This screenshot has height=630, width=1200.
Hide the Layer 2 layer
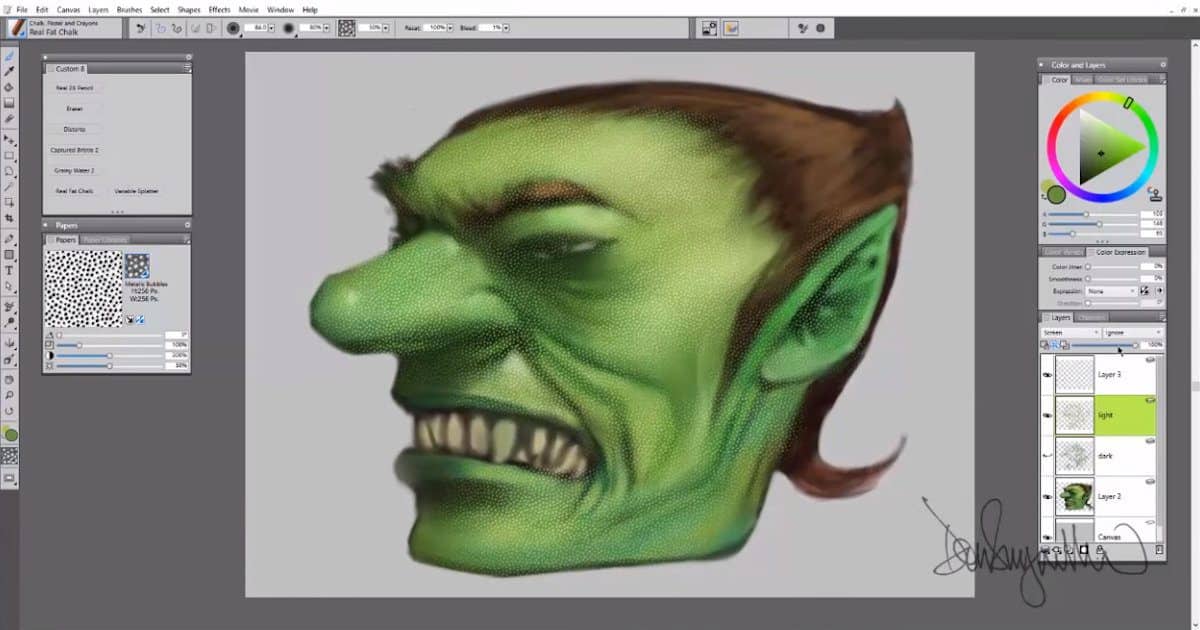[1045, 495]
